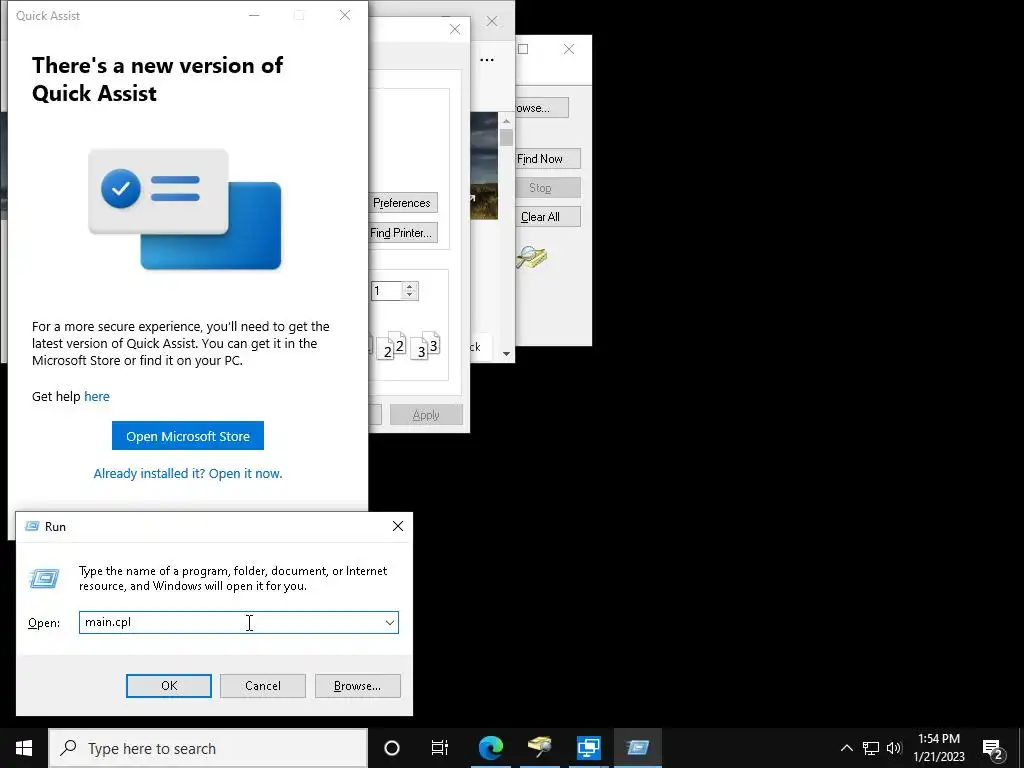Open the Windows Start menu
This screenshot has height=768, width=1024.
click(x=24, y=748)
